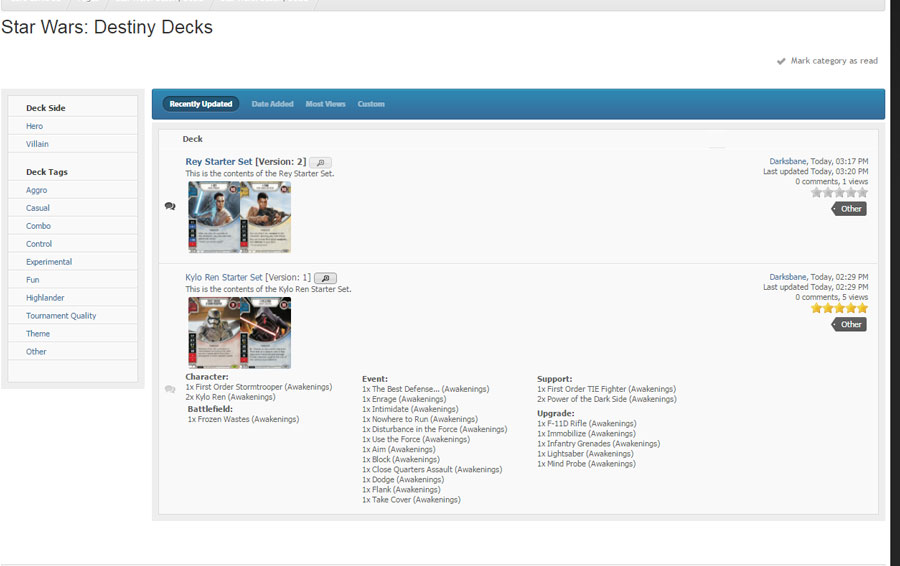Click the 1x Aim (Awakenings) entry
900x566 pixels.
(x=399, y=449)
